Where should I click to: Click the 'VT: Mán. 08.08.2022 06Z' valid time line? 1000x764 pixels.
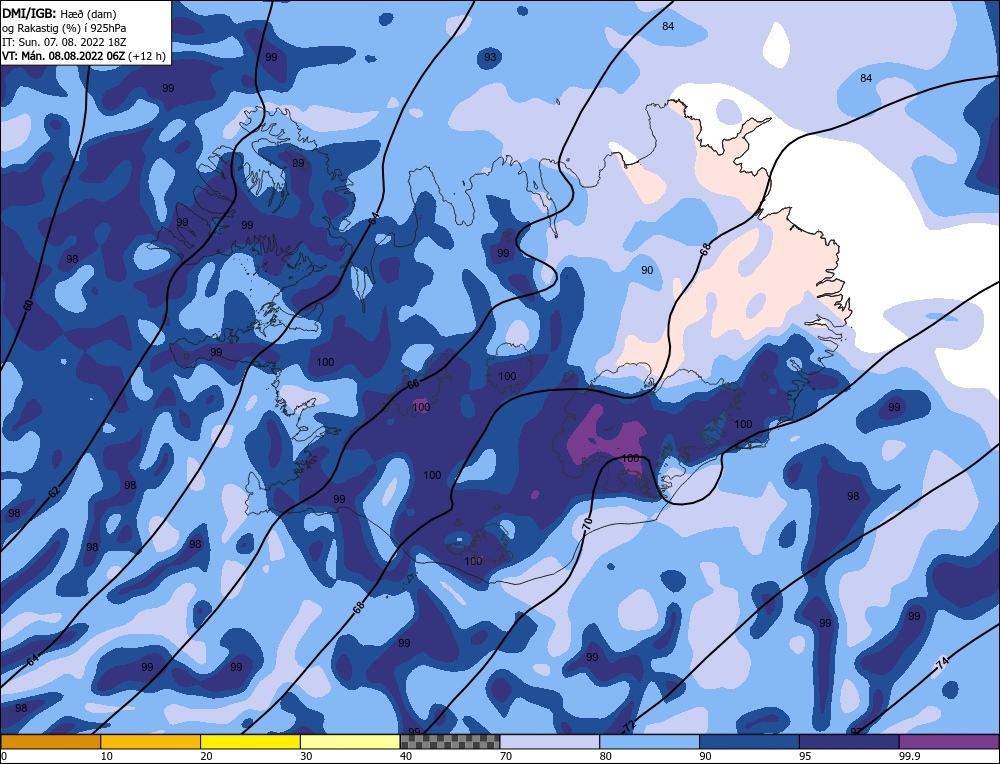click(84, 56)
